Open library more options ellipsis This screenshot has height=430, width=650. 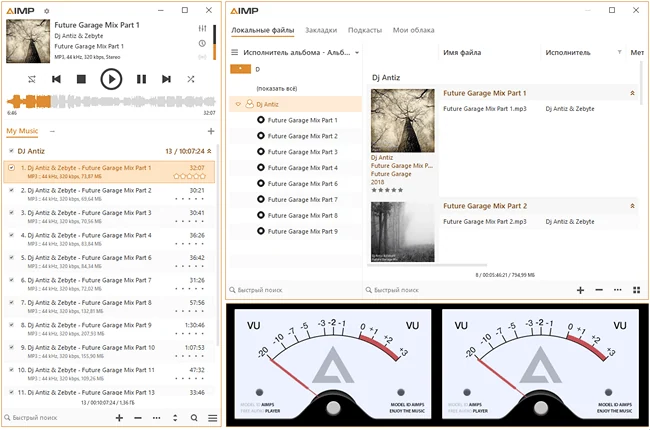pos(618,290)
